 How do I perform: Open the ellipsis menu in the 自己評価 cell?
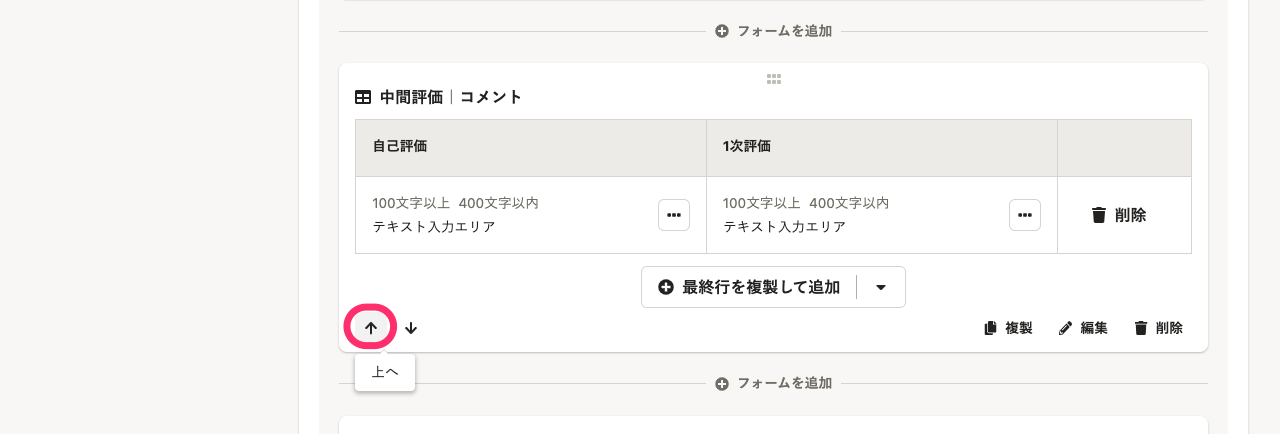[x=674, y=215]
